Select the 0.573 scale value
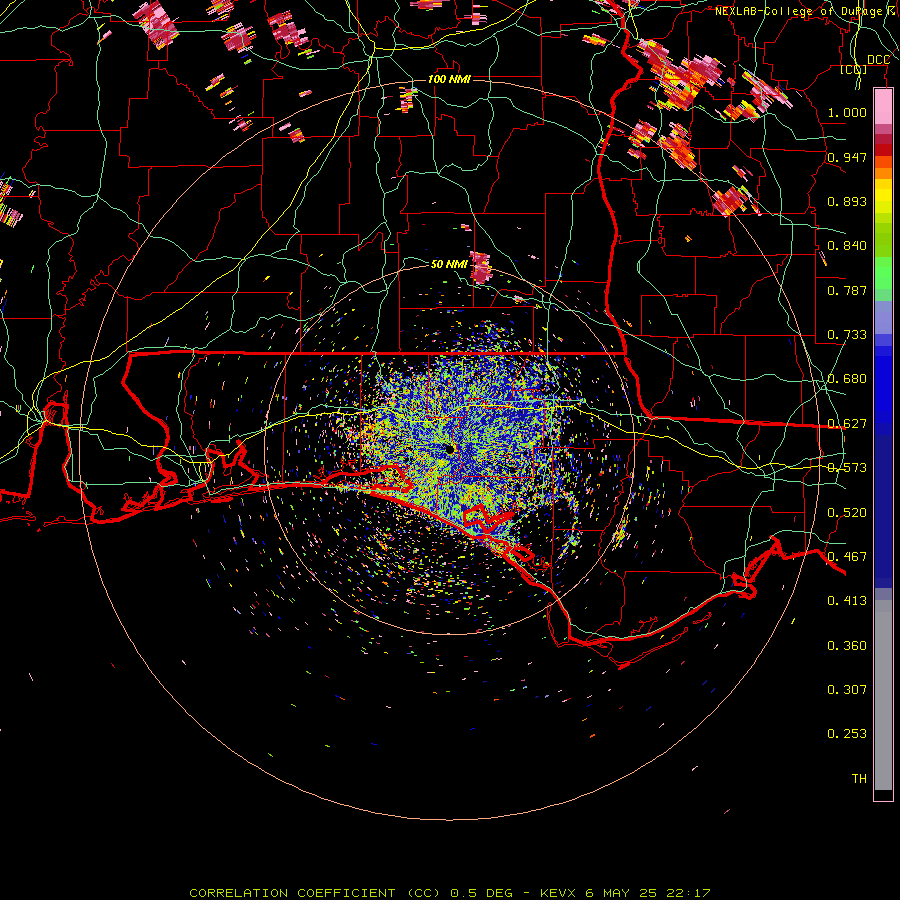The width and height of the screenshot is (900, 900). (847, 468)
